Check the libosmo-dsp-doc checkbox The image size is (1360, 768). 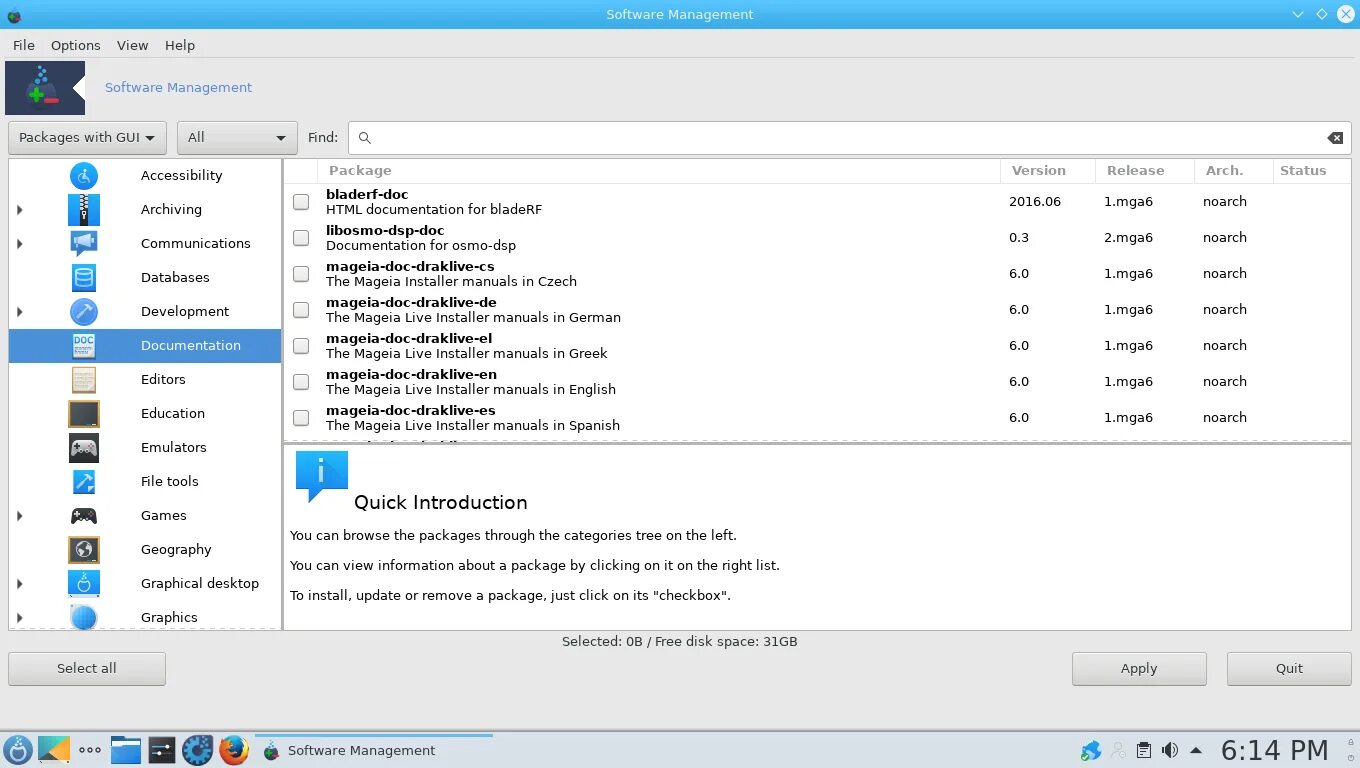[300, 237]
